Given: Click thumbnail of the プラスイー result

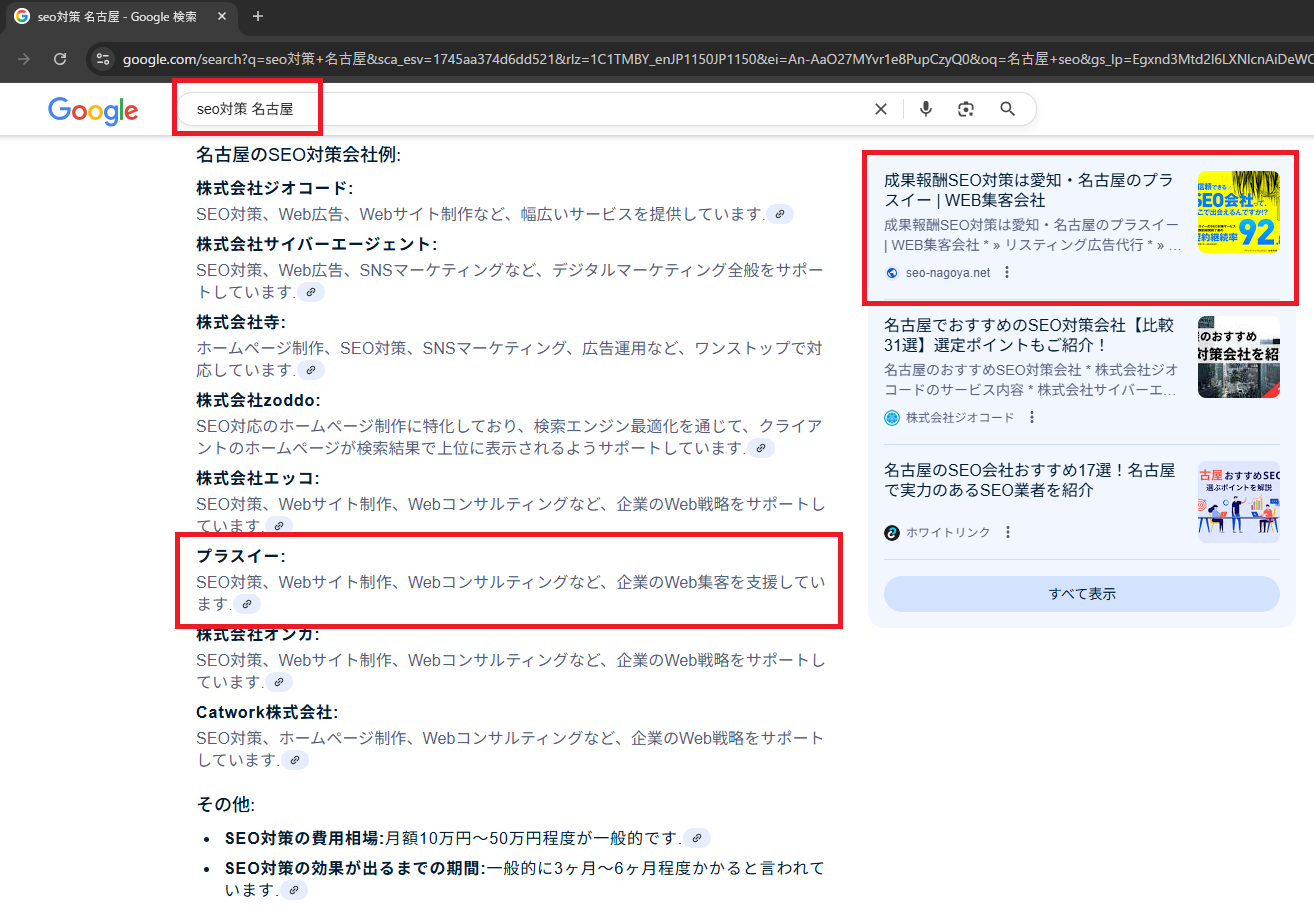Looking at the screenshot, I should click(1239, 212).
